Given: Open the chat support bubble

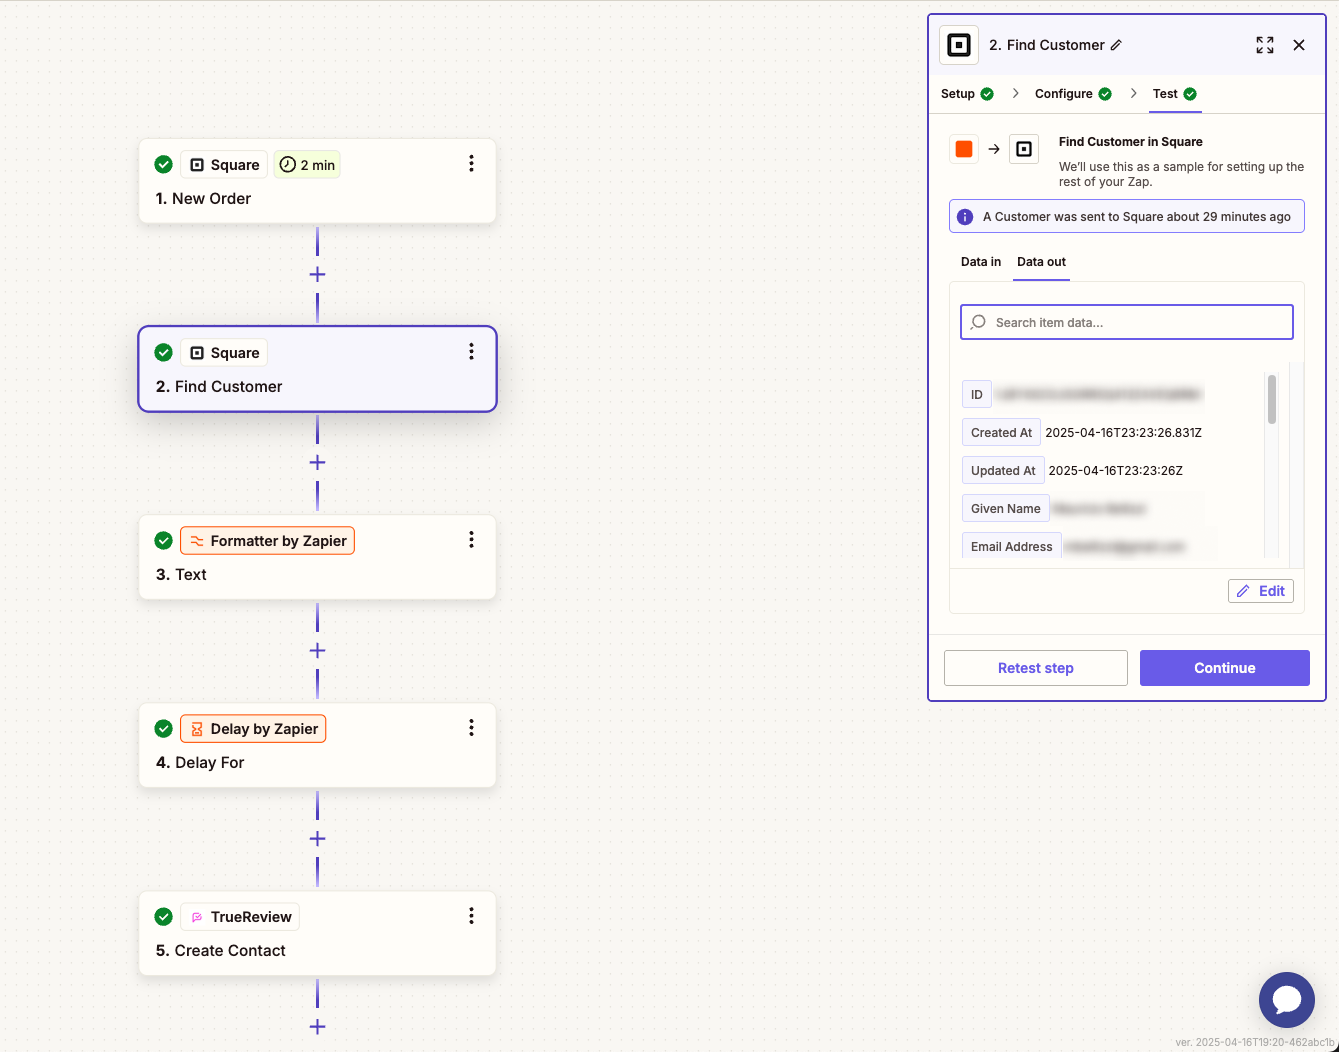Looking at the screenshot, I should pos(1287,1000).
